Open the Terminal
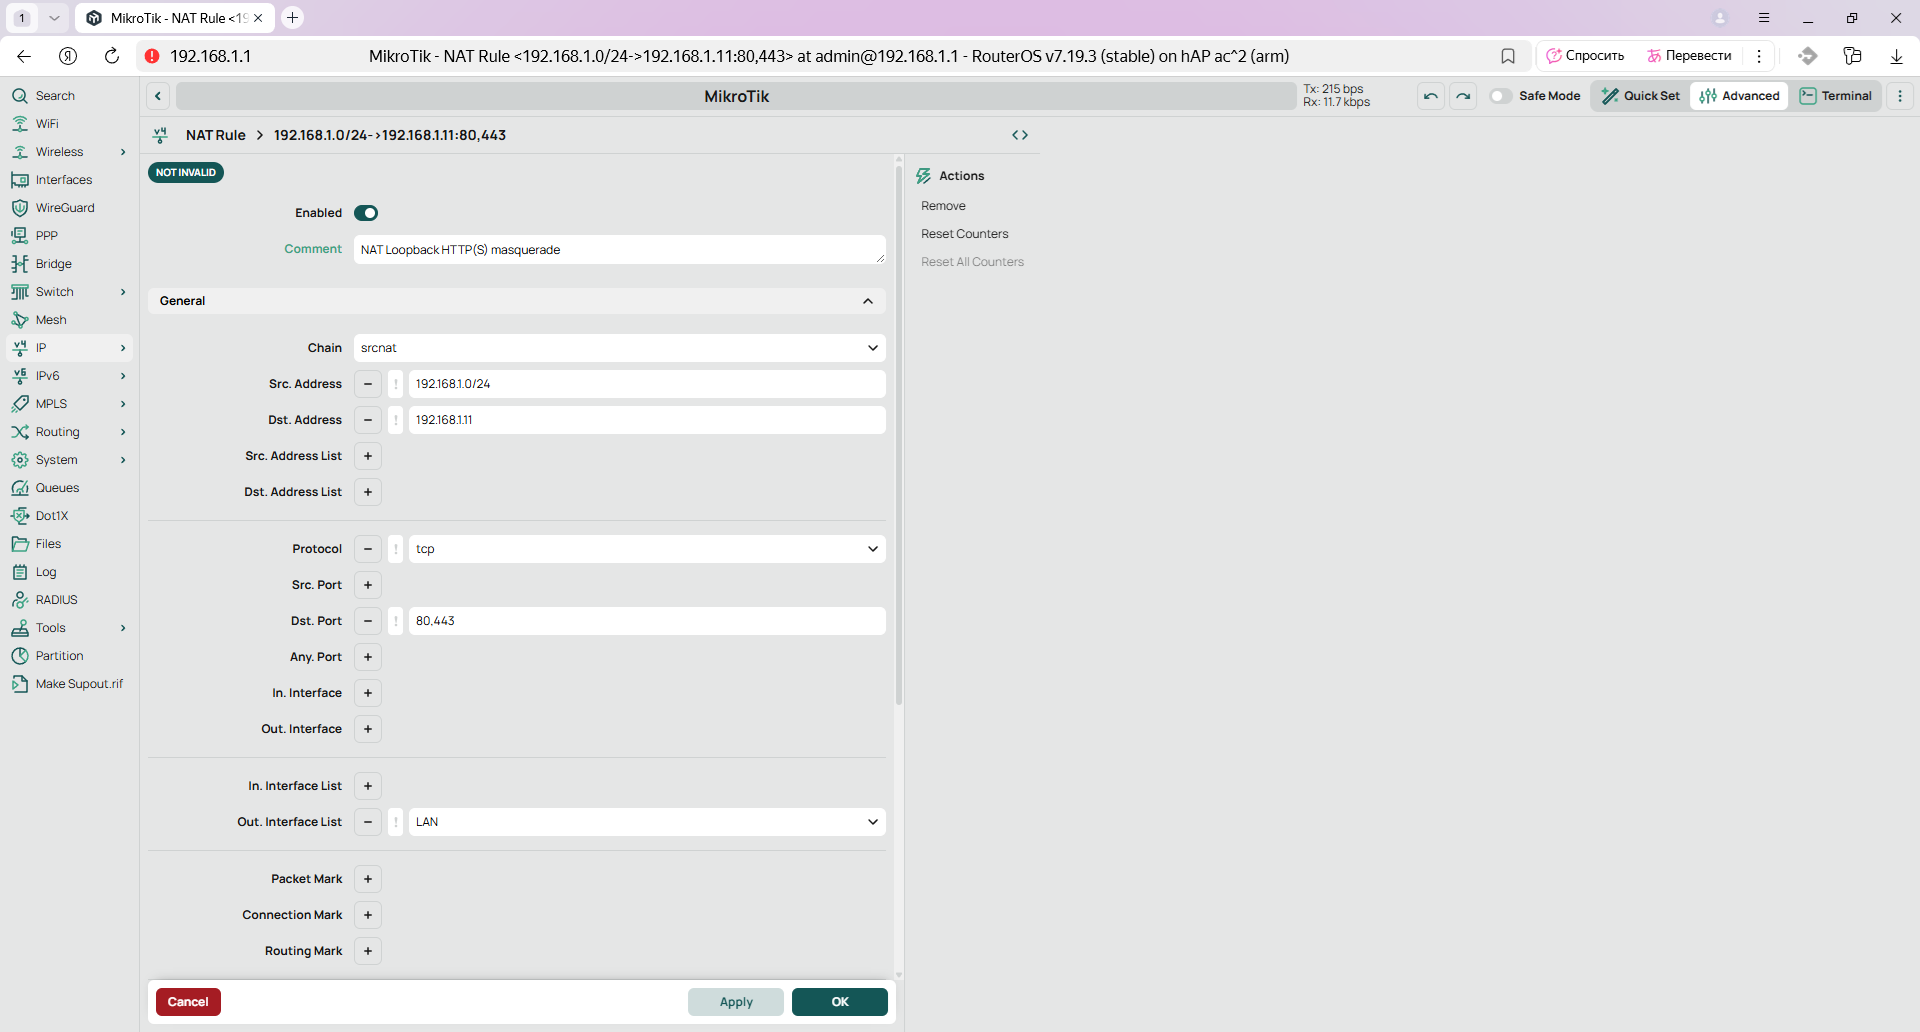This screenshot has width=1920, height=1032. pos(1836,96)
